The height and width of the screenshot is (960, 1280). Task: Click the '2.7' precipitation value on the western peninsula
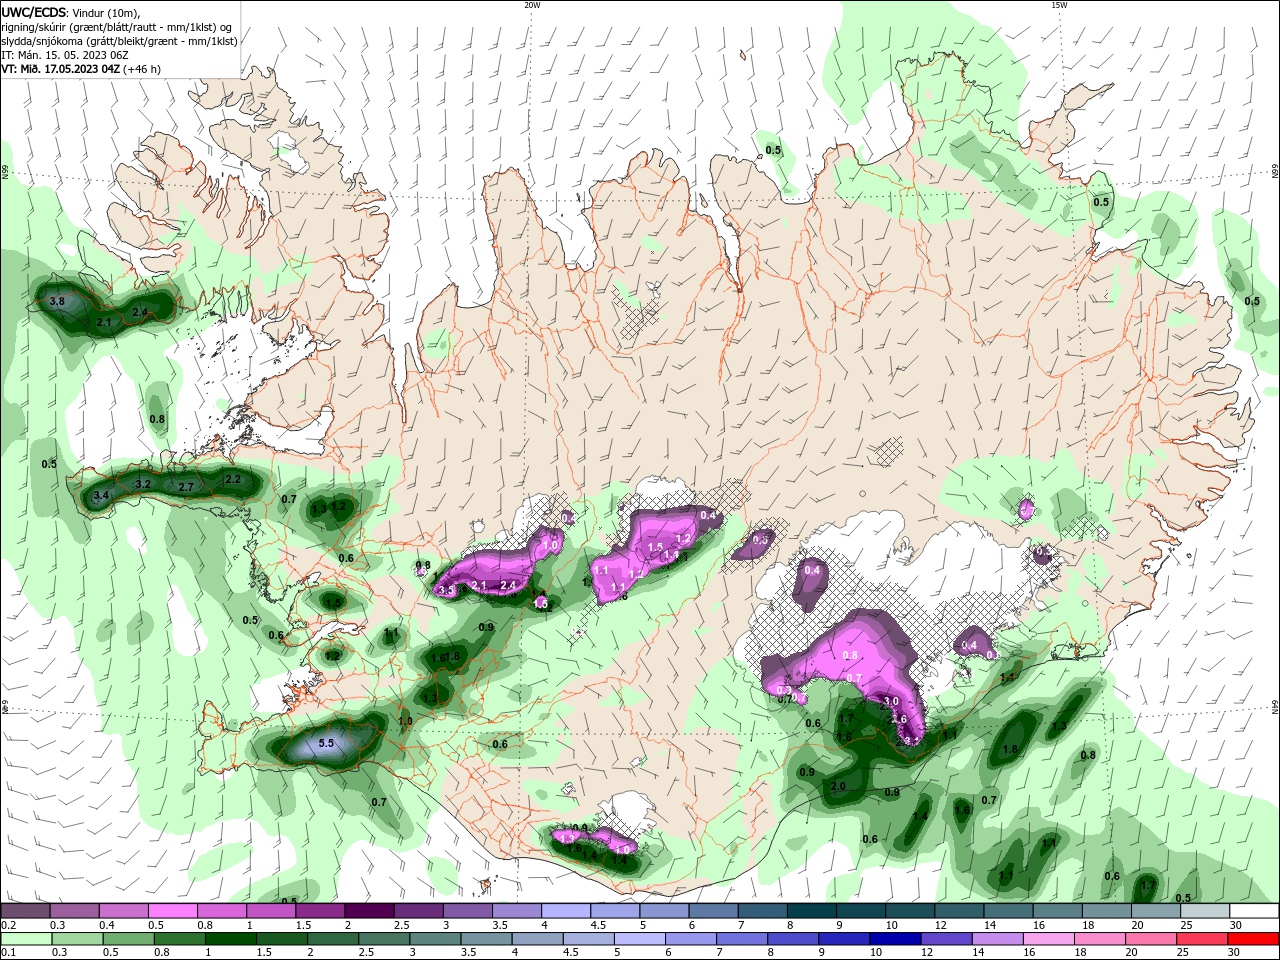(186, 487)
